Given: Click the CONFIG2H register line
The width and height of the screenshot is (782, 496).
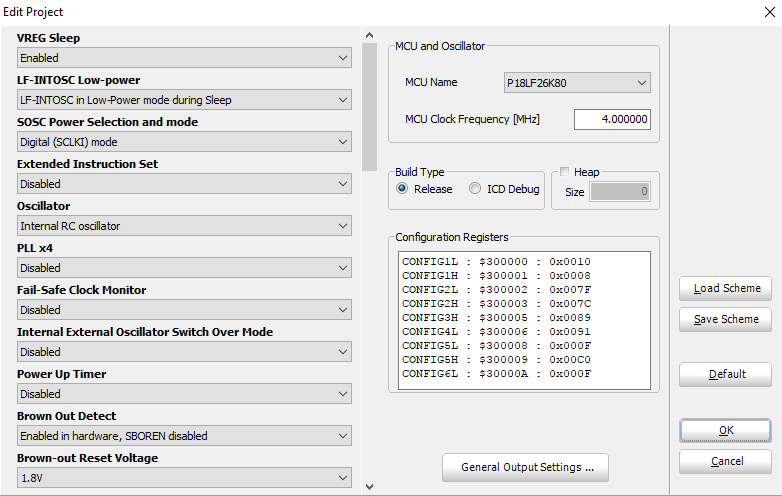Looking at the screenshot, I should coord(496,304).
